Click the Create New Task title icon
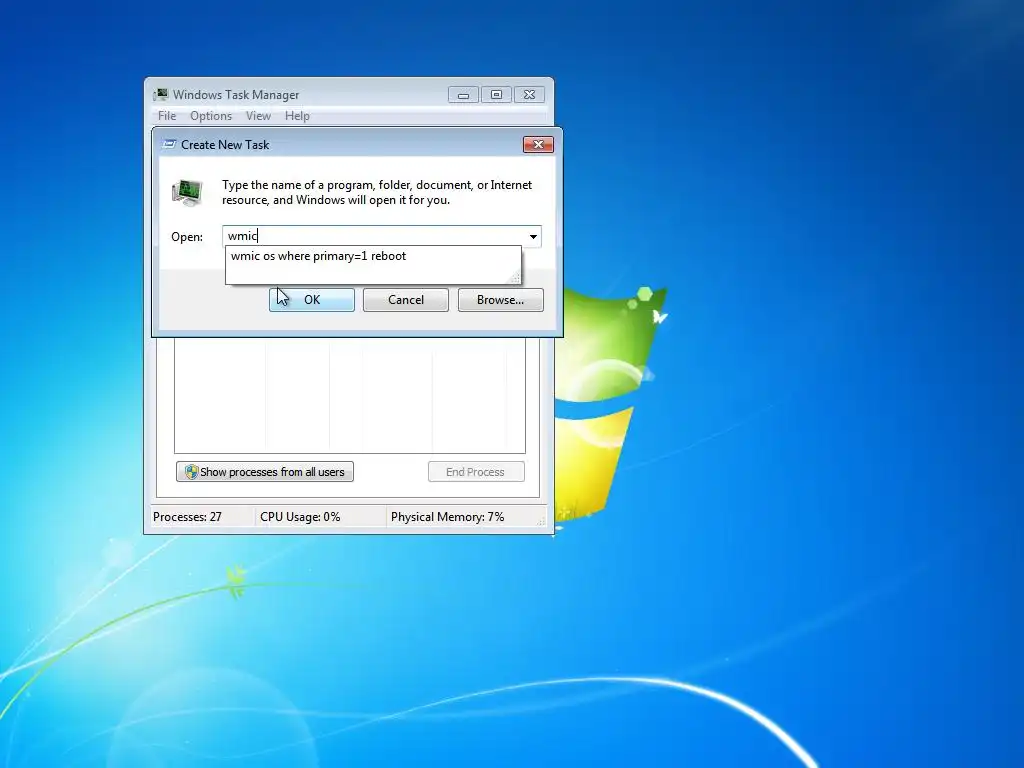1024x768 pixels. [x=169, y=144]
